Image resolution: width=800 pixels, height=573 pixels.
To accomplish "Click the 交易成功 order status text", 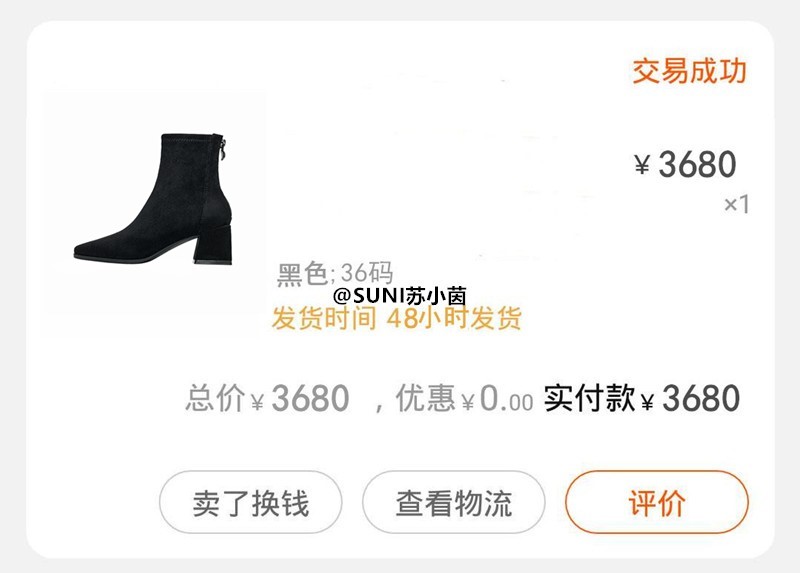I will 689,71.
